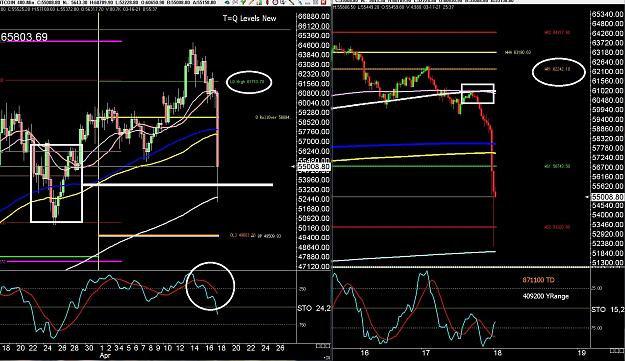Click the 50160.00 price axis label
Screen dimensions: 625x361
[314, 228]
